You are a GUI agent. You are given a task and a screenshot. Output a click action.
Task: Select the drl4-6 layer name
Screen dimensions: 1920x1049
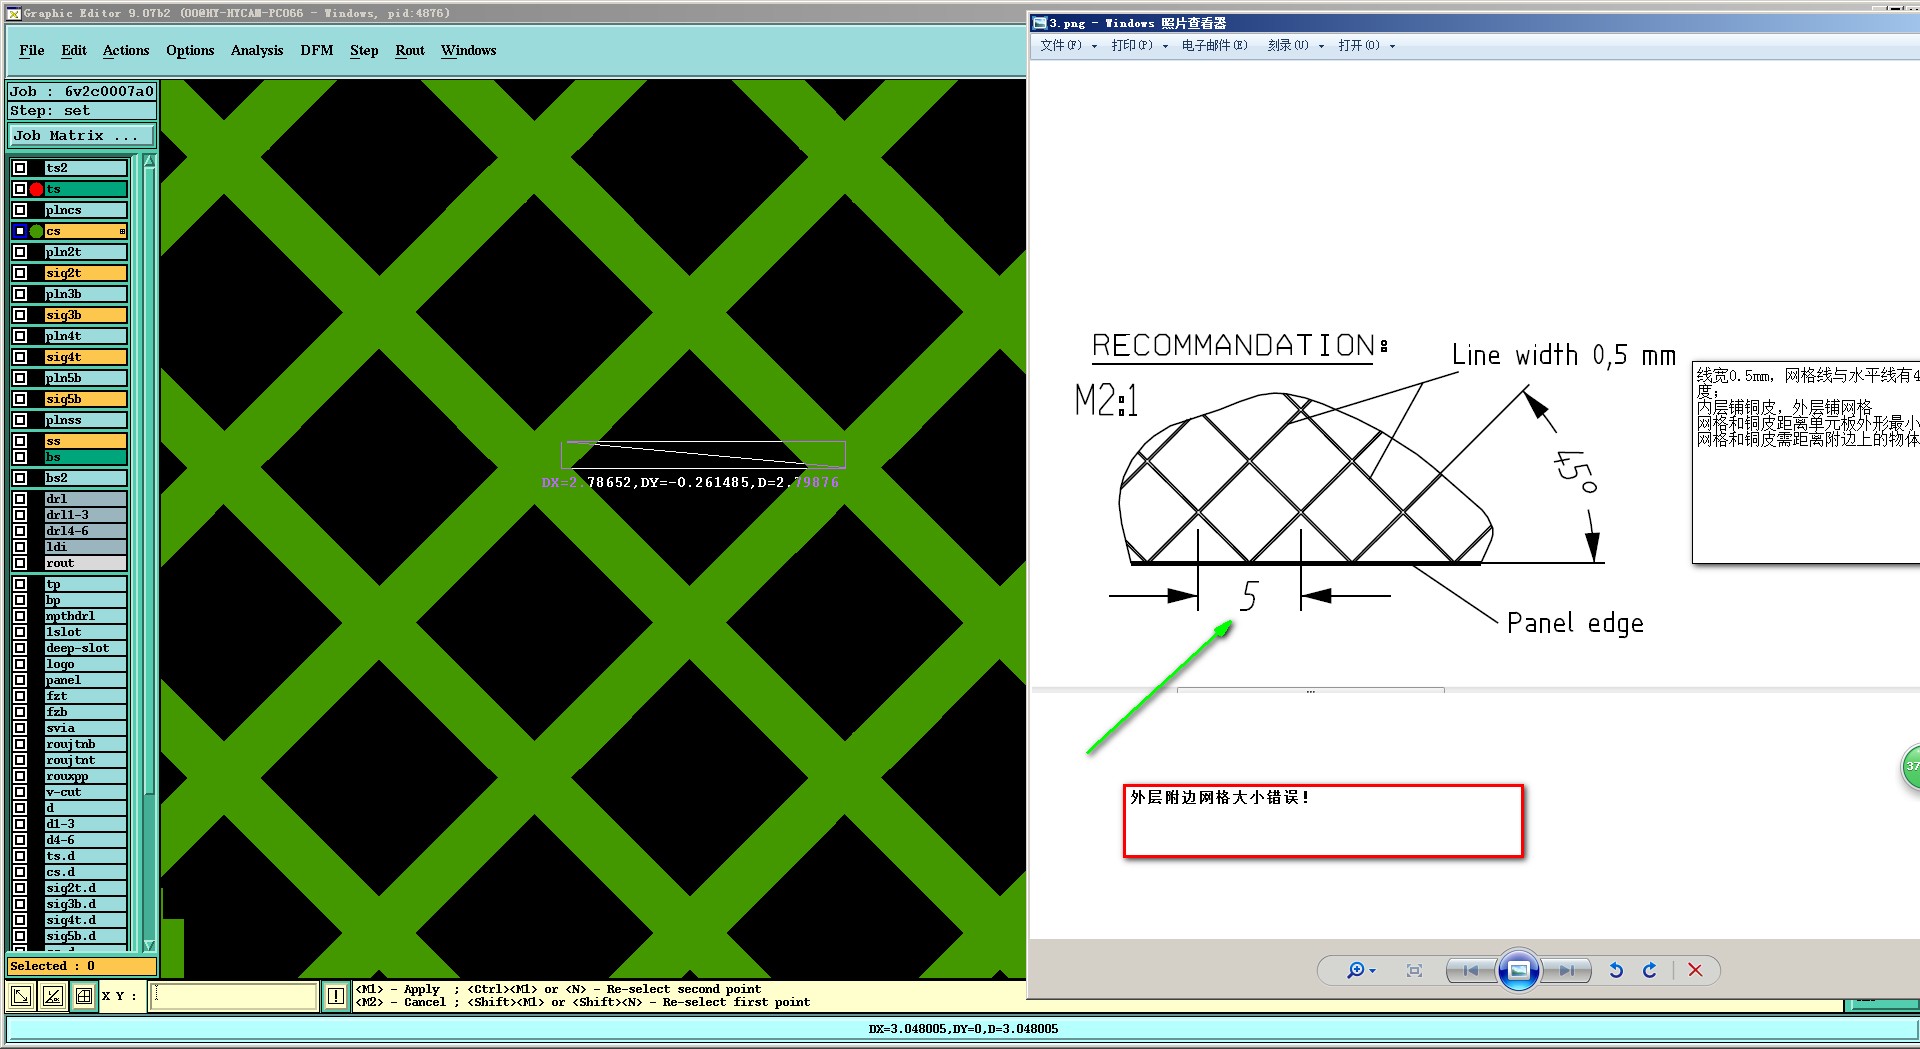(86, 531)
